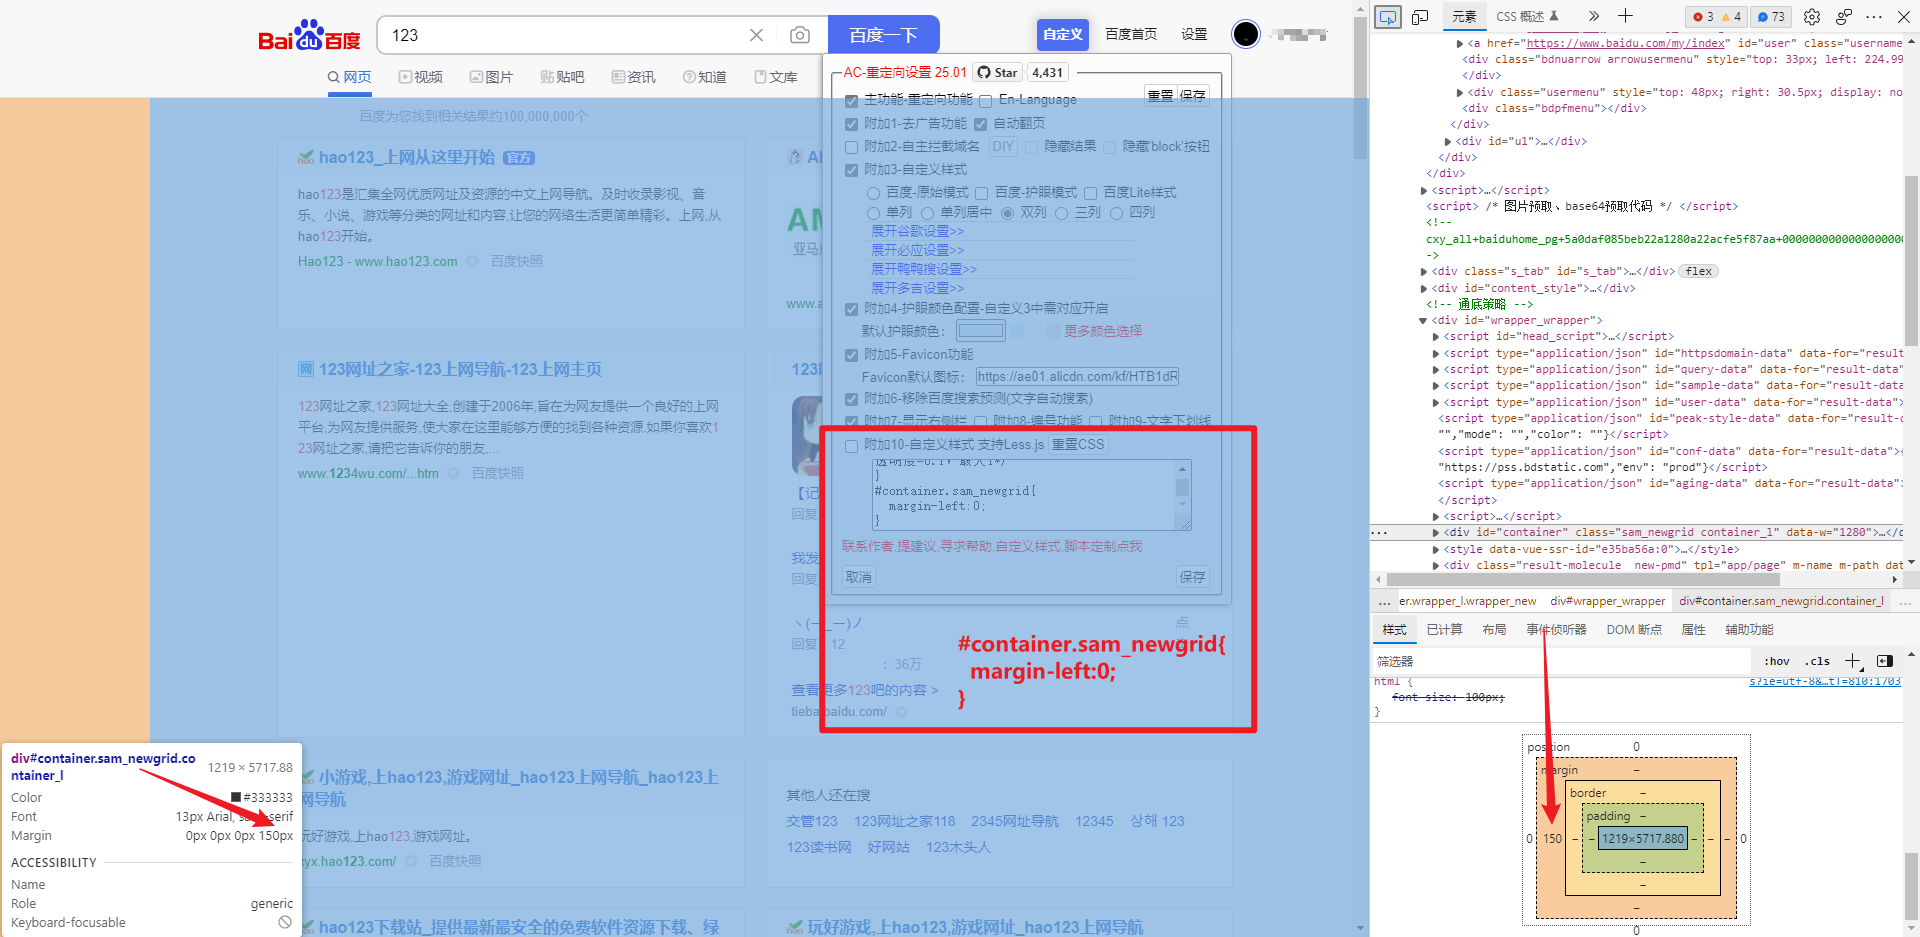
Task: Toggle 主功能-重定向功能 checkbox
Action: [852, 101]
